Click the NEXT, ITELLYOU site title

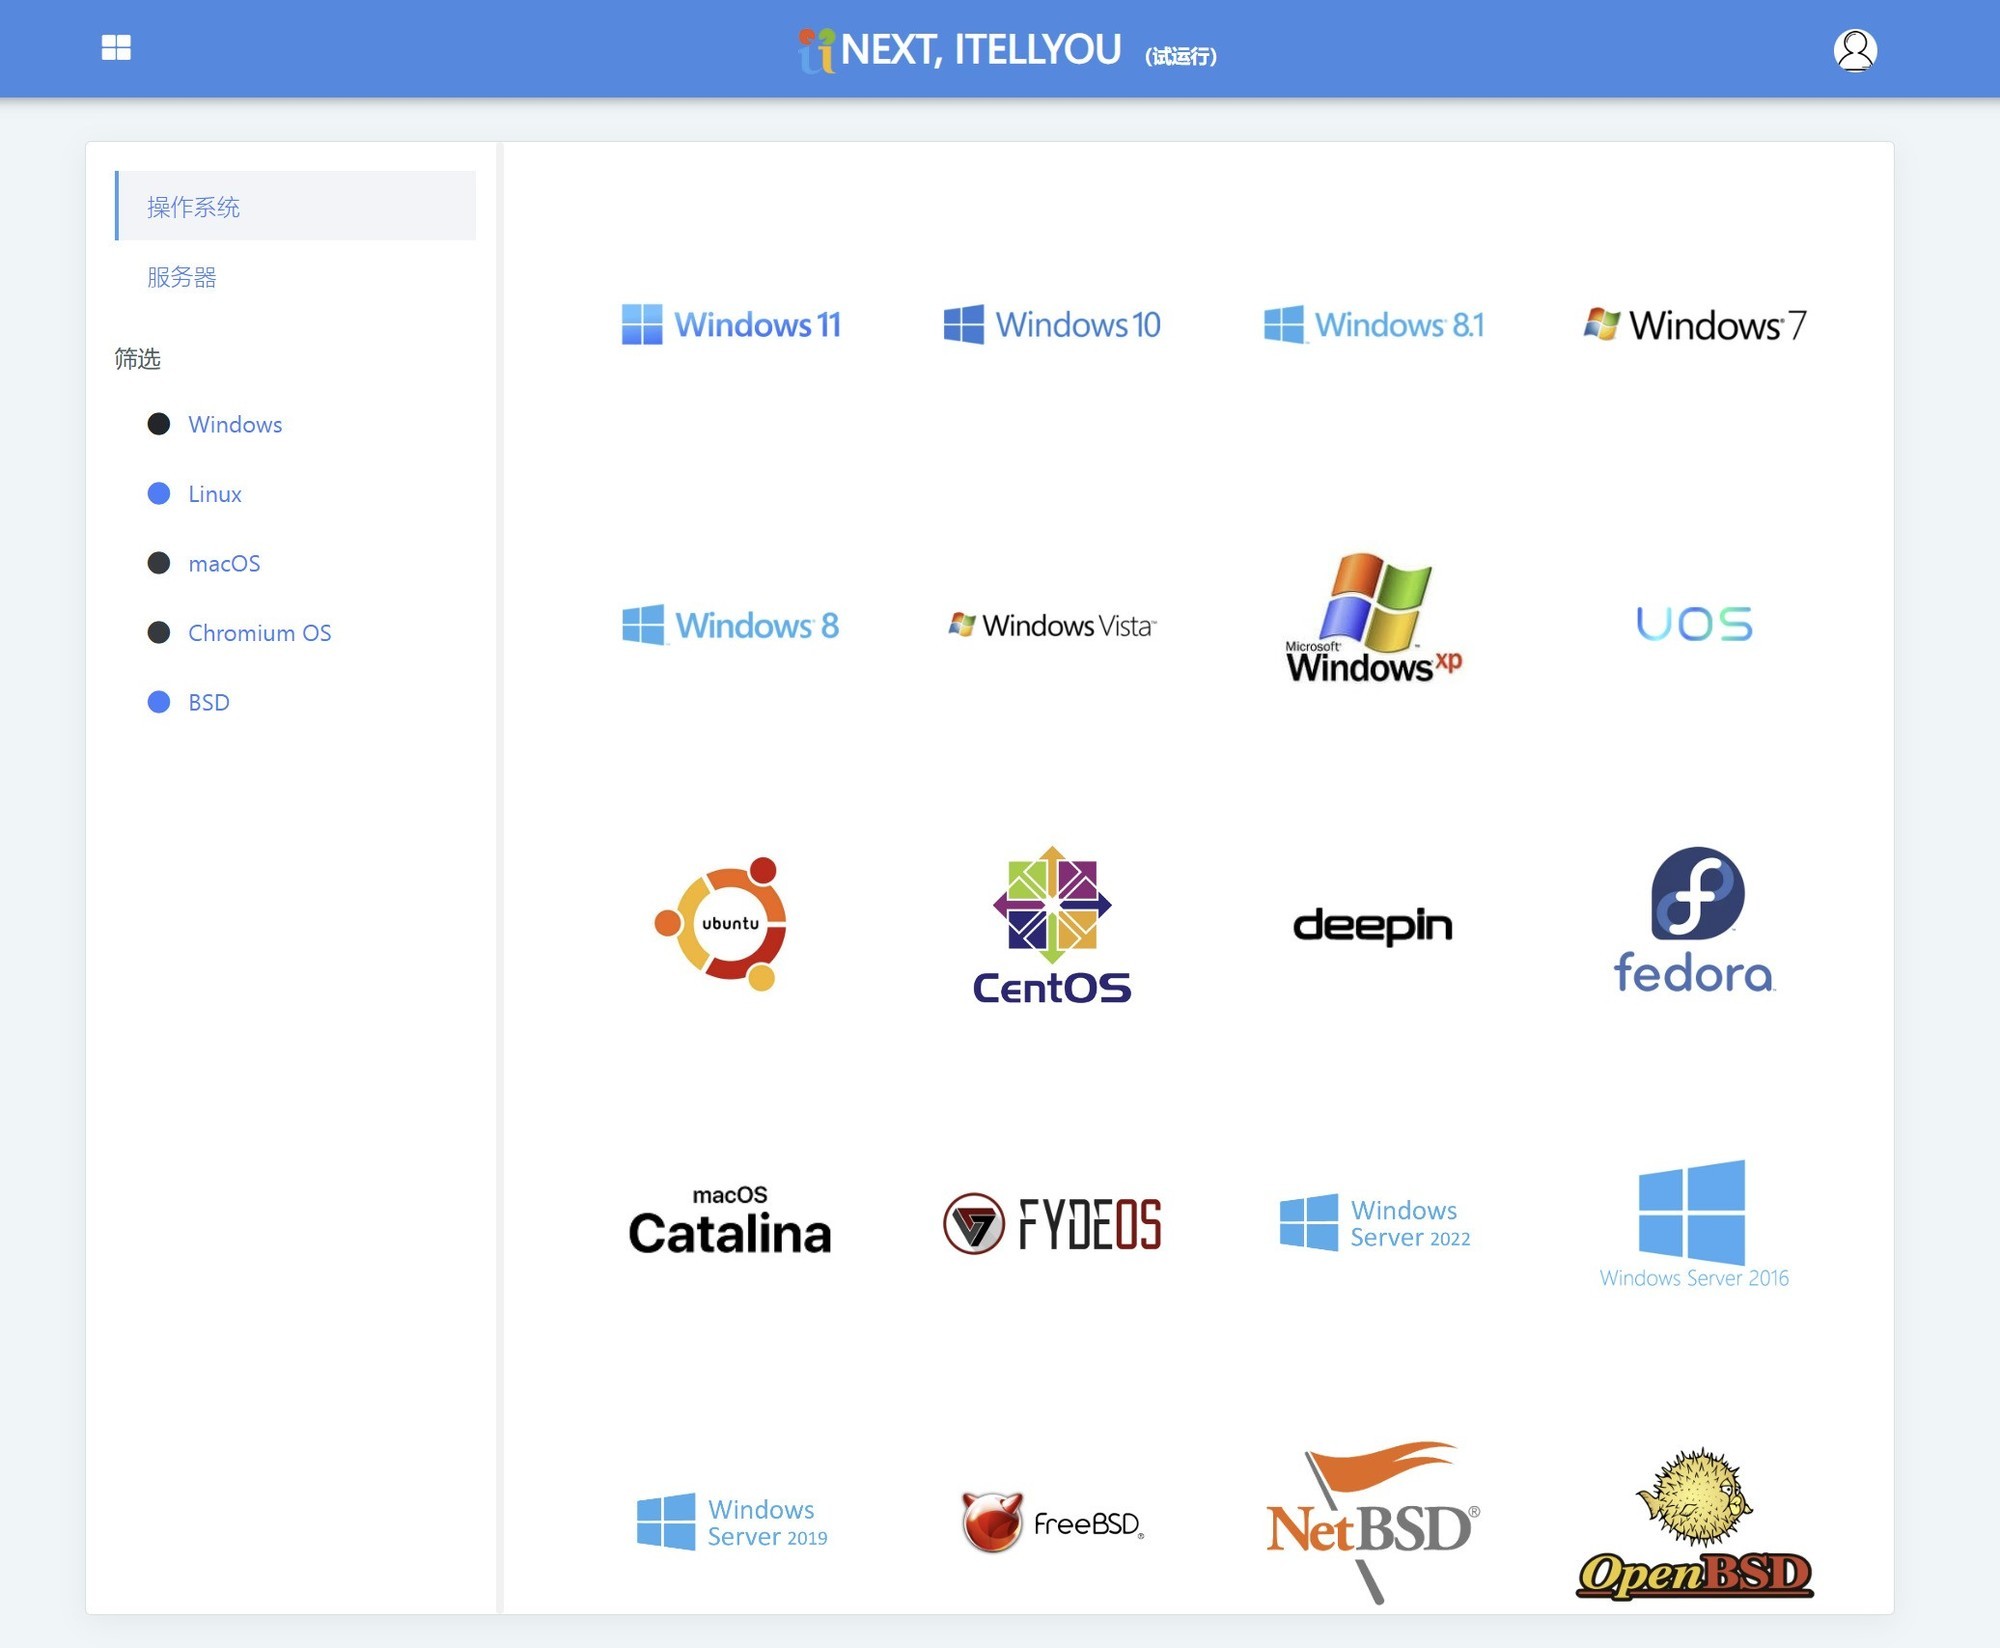pos(980,50)
